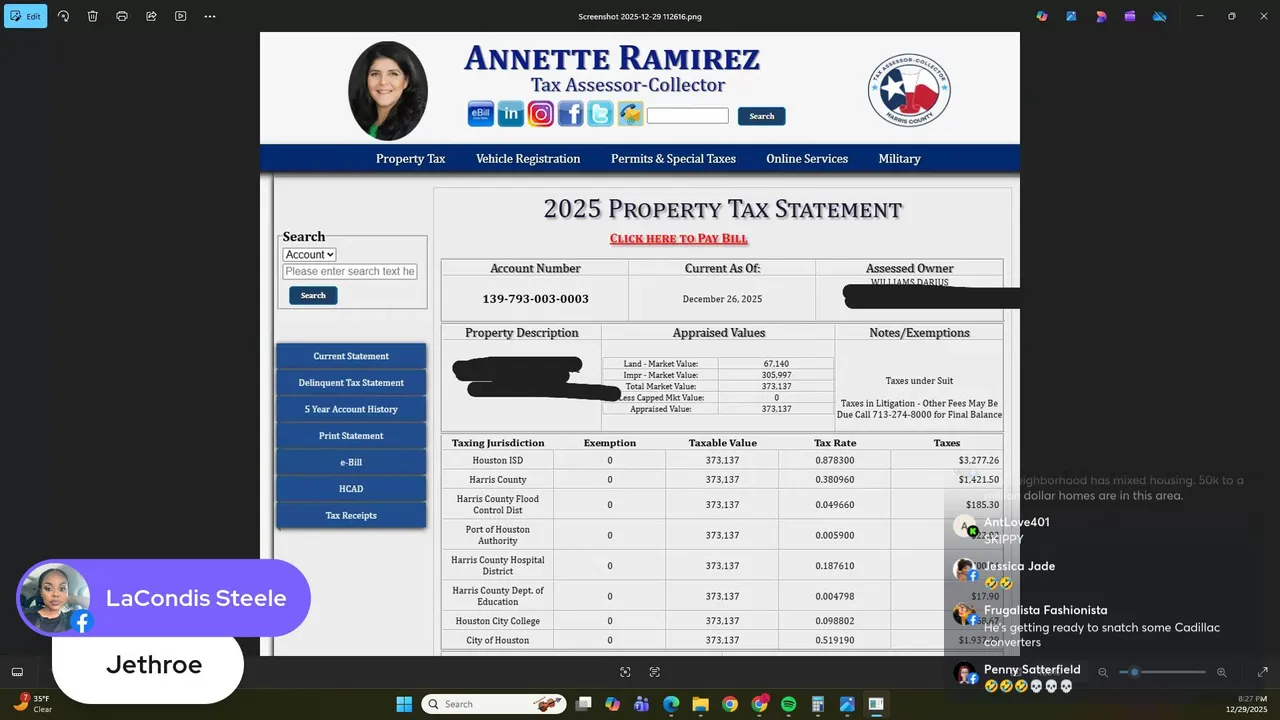Click the 'December 26, 2025' date
The height and width of the screenshot is (720, 1280).
(x=722, y=299)
